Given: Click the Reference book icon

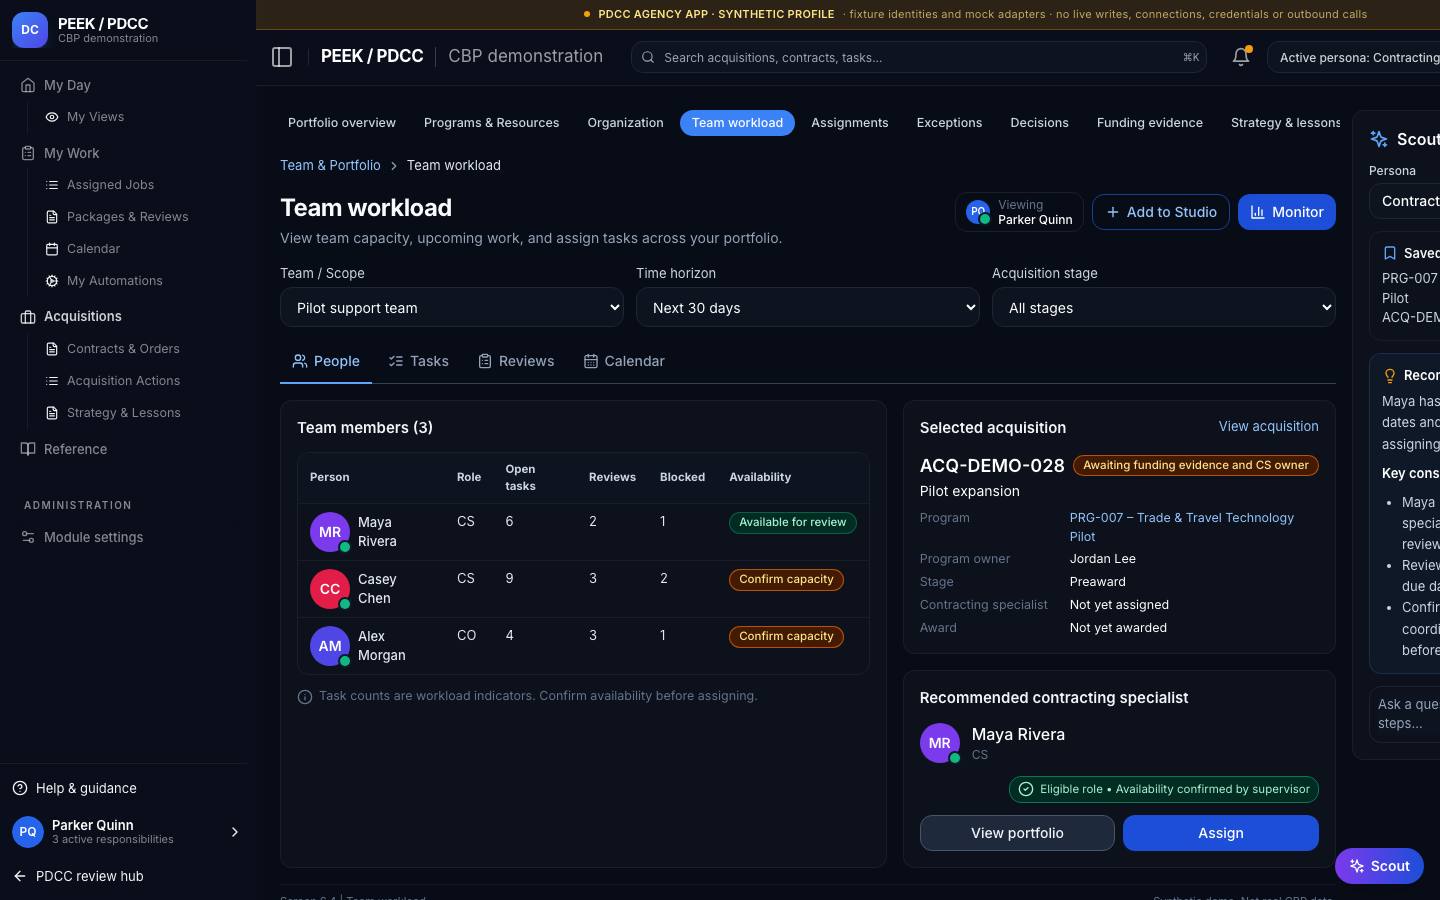Looking at the screenshot, I should point(28,449).
